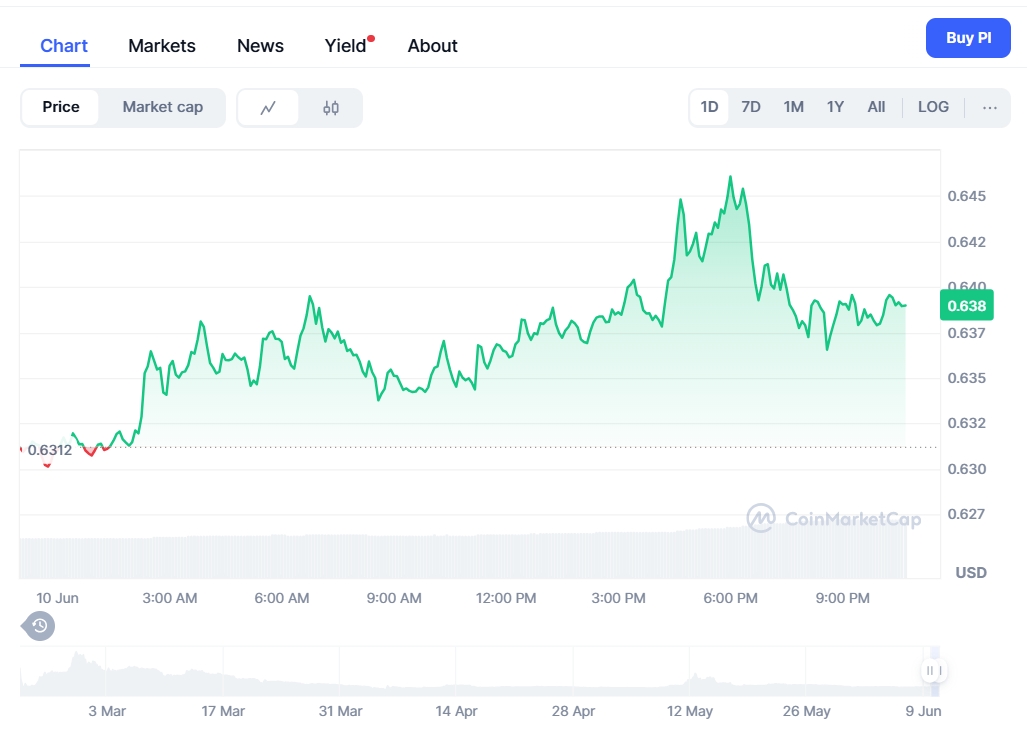The height and width of the screenshot is (746, 1027).
Task: Select the 1Y time range
Action: (x=835, y=107)
